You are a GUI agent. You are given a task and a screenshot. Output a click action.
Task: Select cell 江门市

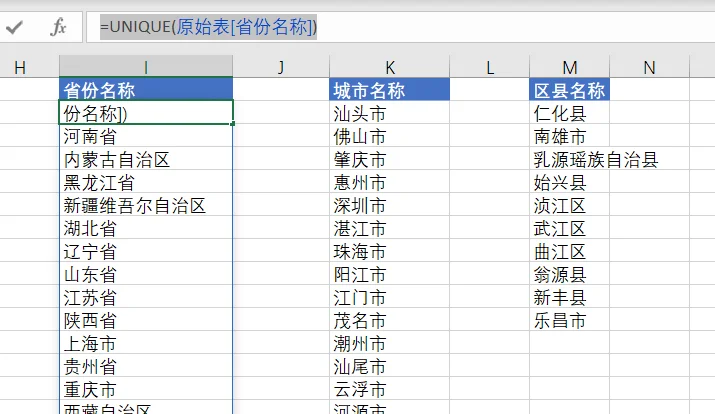point(389,296)
